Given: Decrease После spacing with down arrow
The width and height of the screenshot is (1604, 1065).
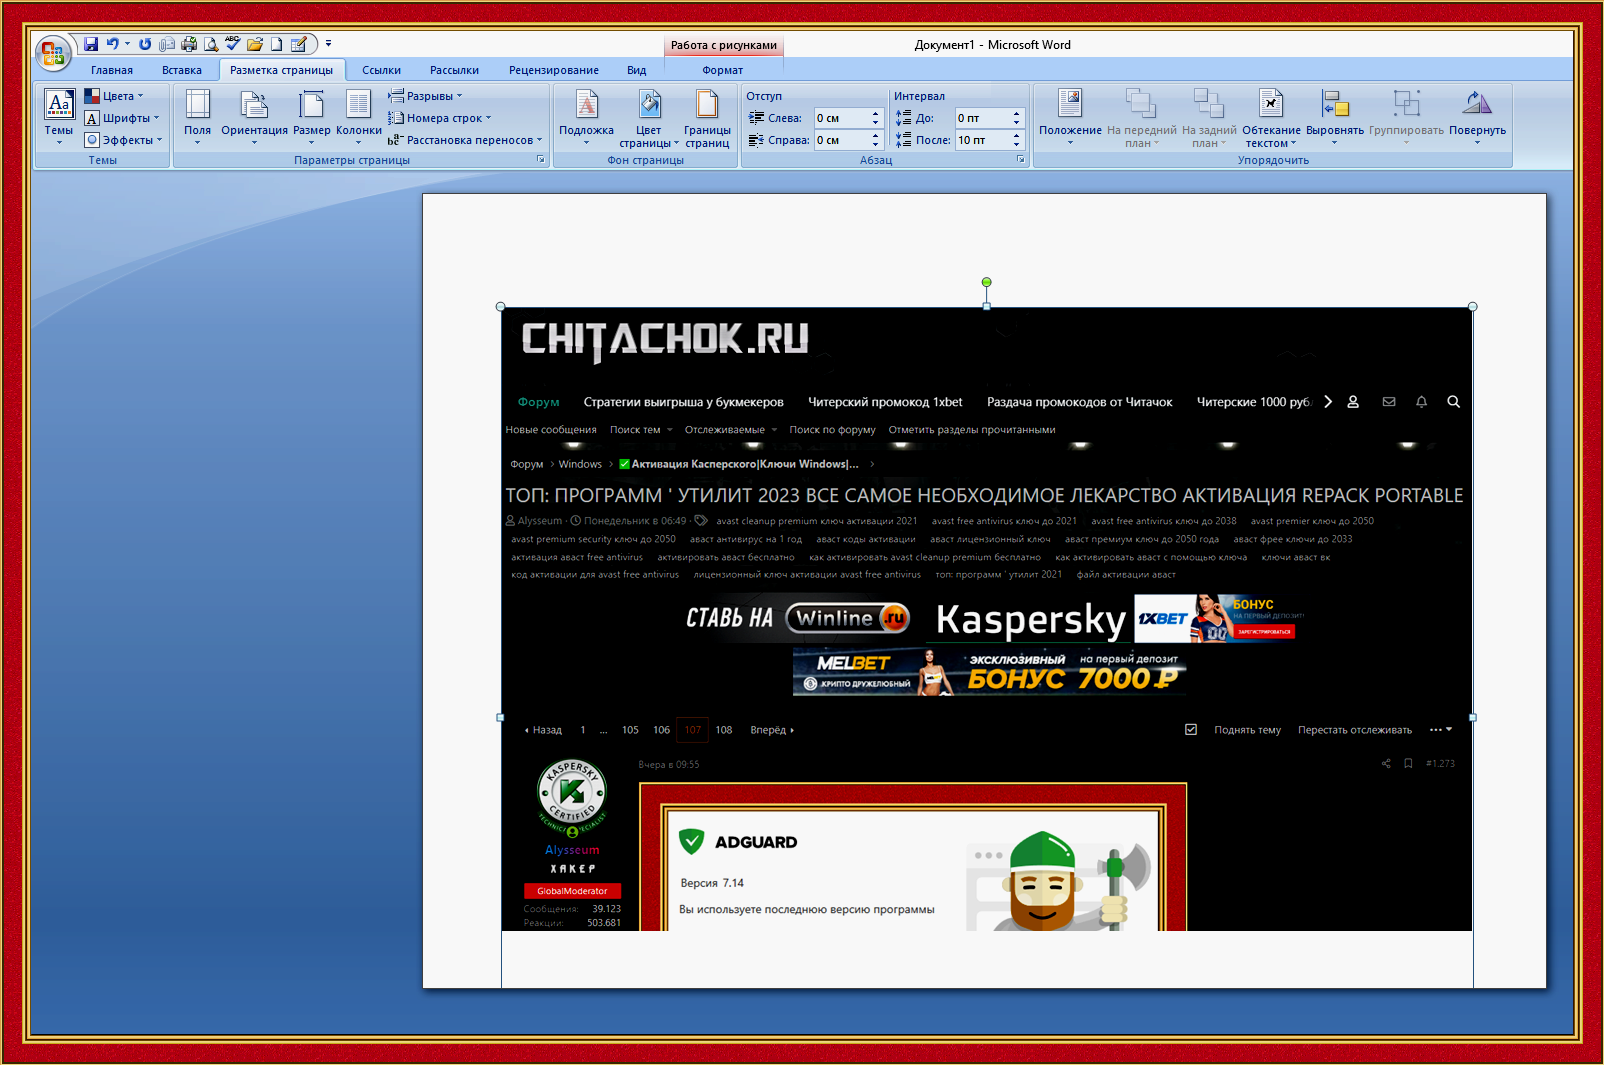Looking at the screenshot, I should tap(1017, 145).
